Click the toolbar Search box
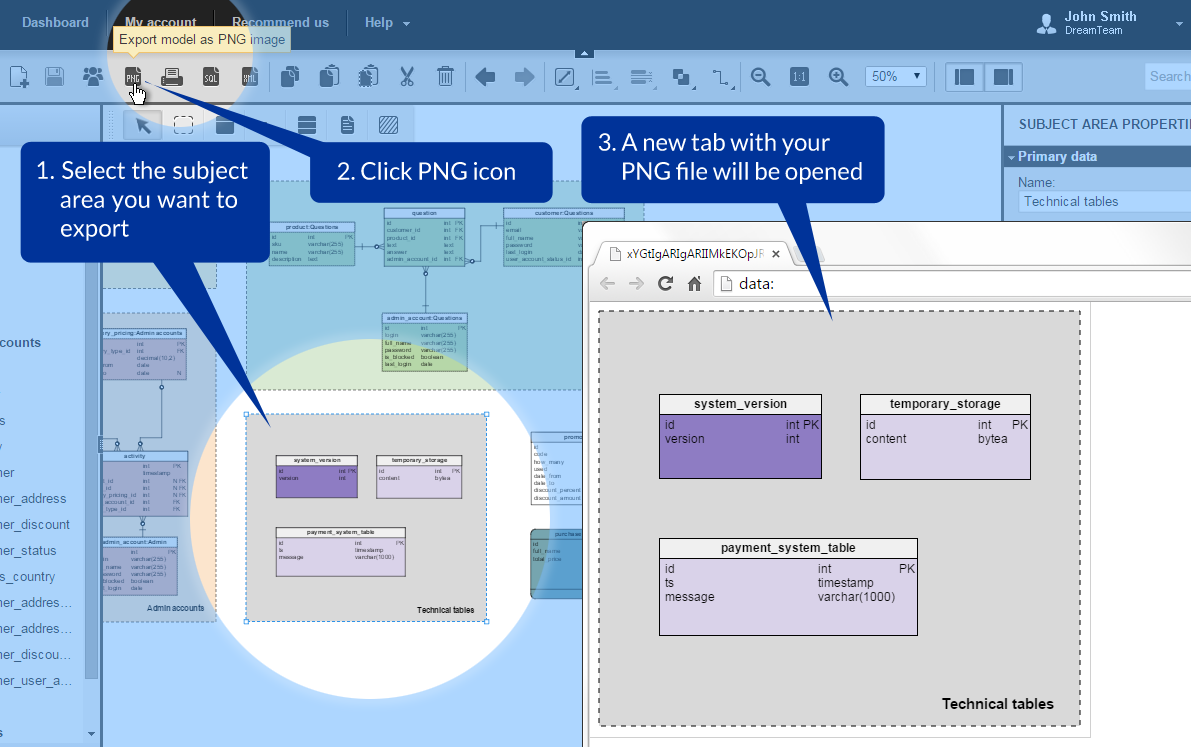Viewport: 1191px width, 747px height. 1167,77
